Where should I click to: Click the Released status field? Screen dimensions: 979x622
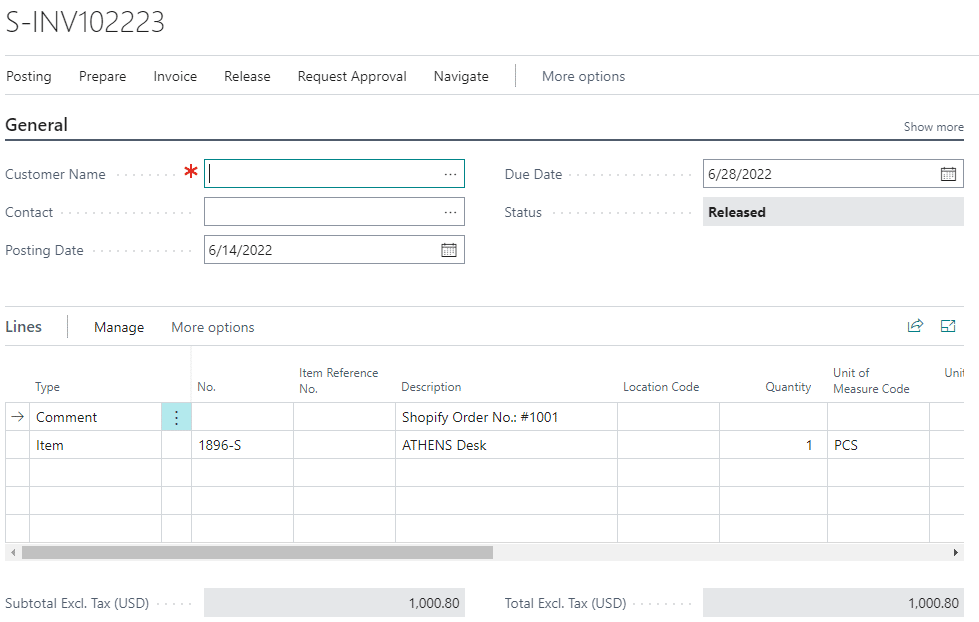click(x=833, y=212)
